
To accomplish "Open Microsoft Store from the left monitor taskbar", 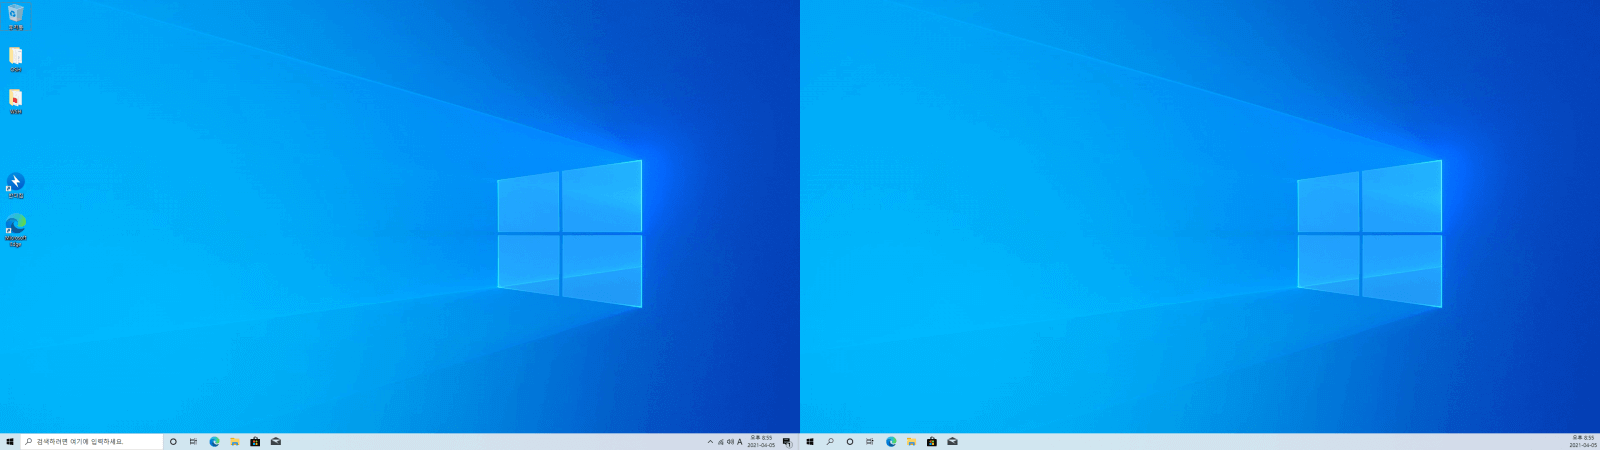I will click(x=255, y=441).
